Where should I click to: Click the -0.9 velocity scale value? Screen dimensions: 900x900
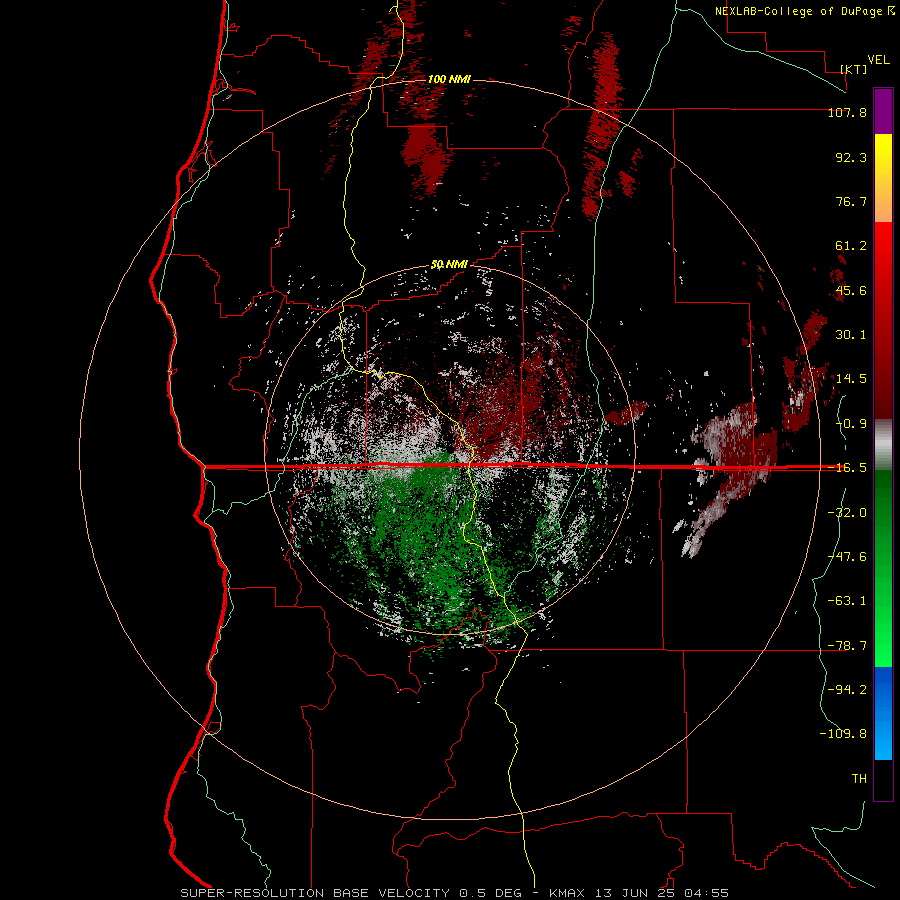[851, 424]
